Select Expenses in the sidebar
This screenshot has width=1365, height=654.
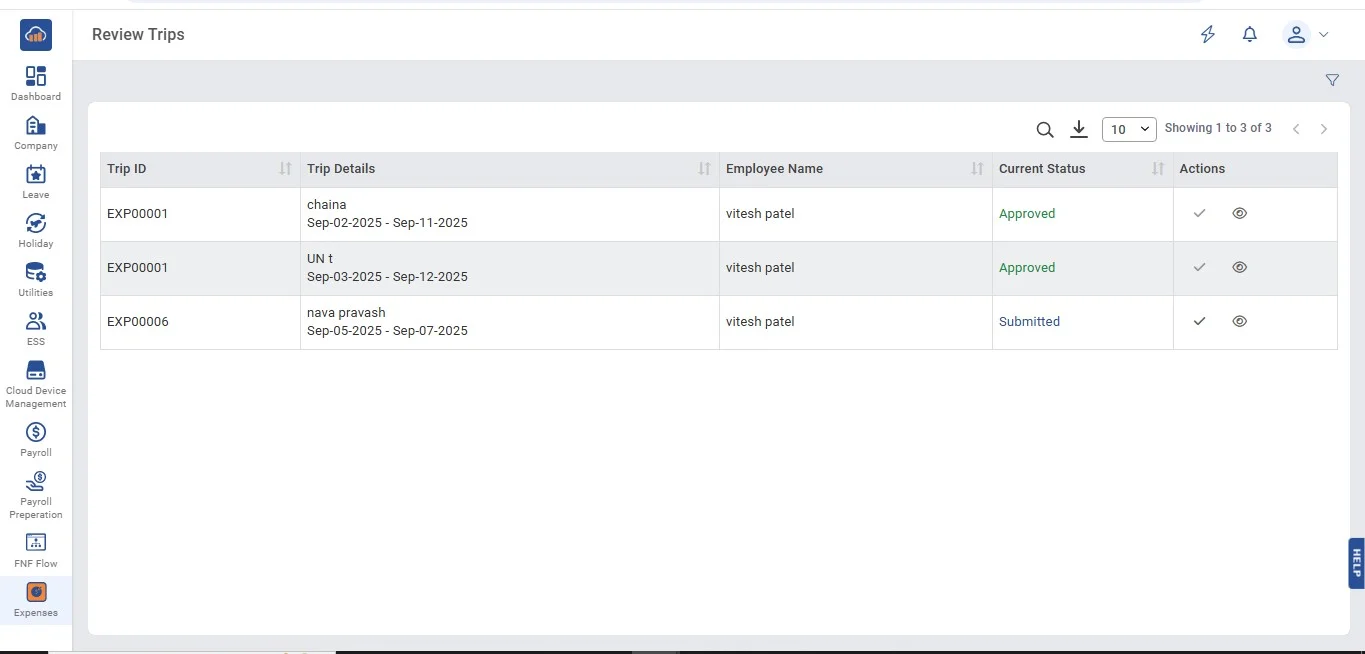(36, 599)
